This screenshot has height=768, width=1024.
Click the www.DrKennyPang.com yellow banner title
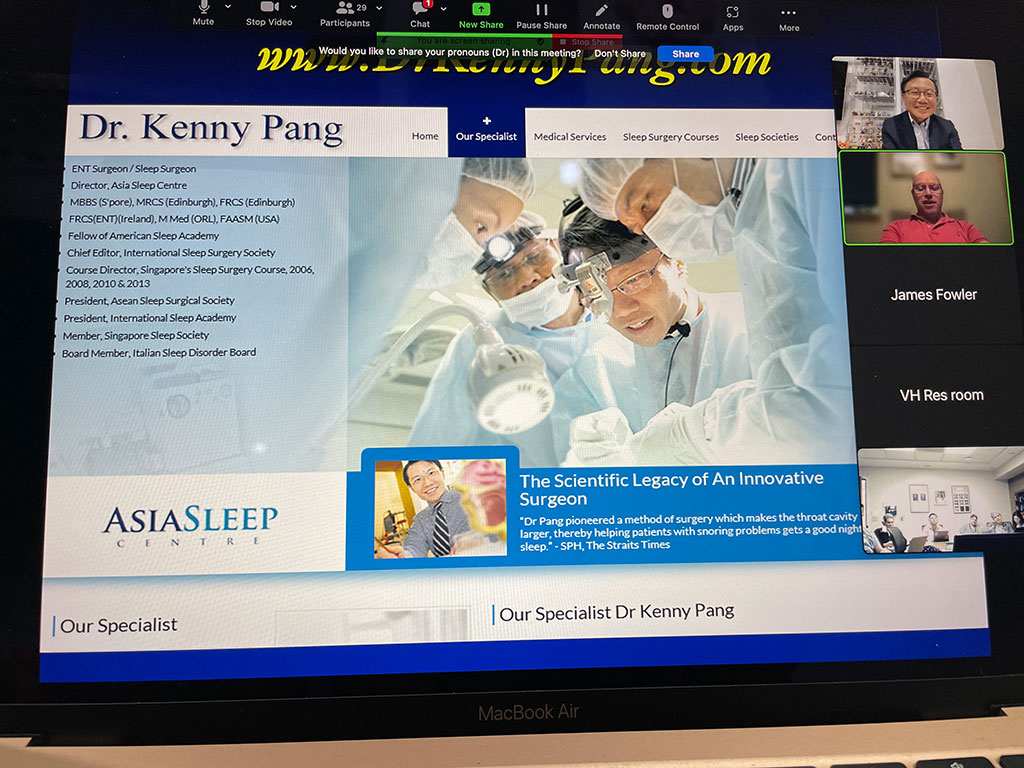coord(514,64)
